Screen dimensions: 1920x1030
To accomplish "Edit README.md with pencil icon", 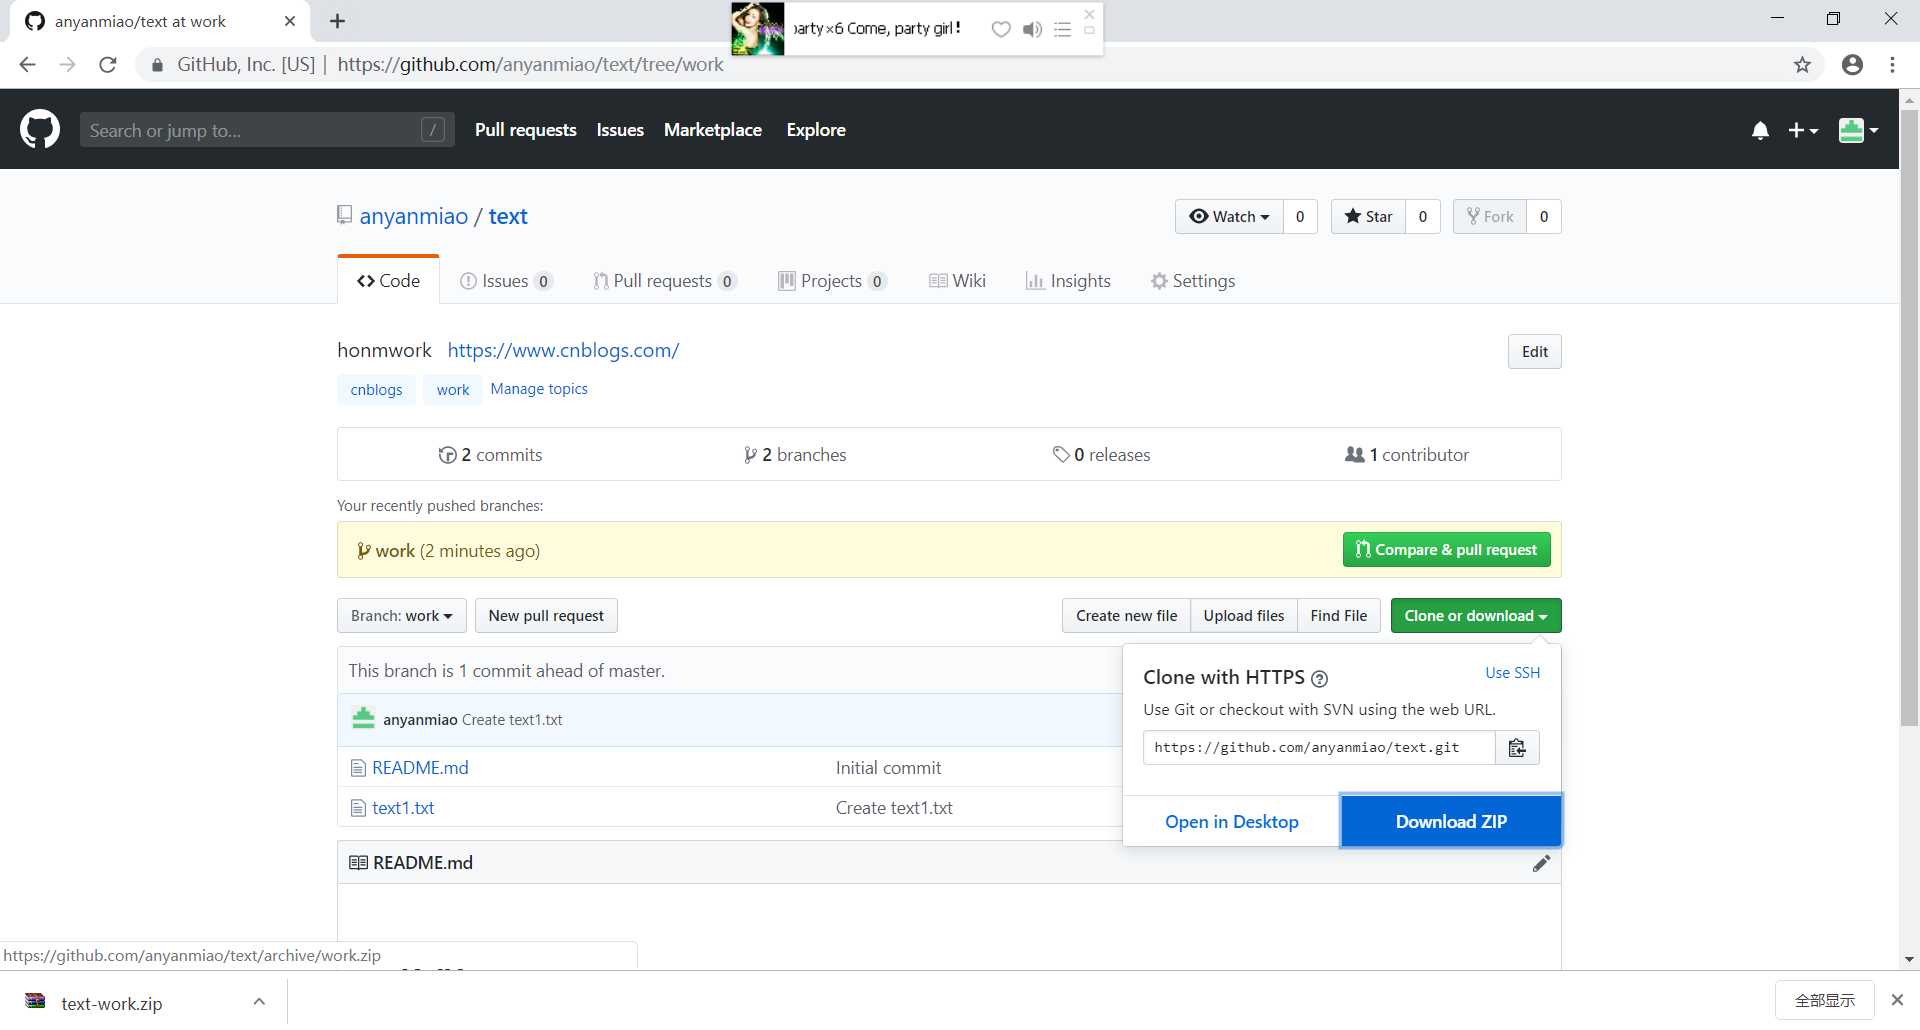I will coord(1541,863).
